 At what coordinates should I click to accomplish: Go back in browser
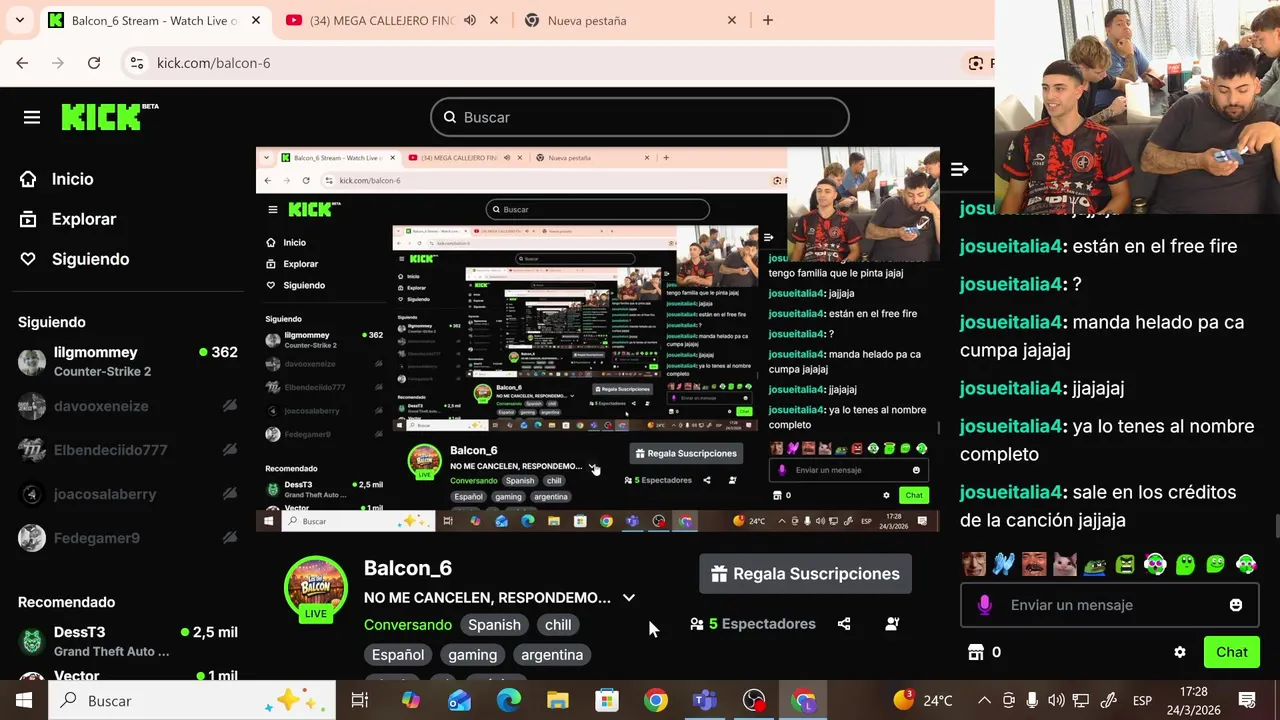pyautogui.click(x=22, y=63)
